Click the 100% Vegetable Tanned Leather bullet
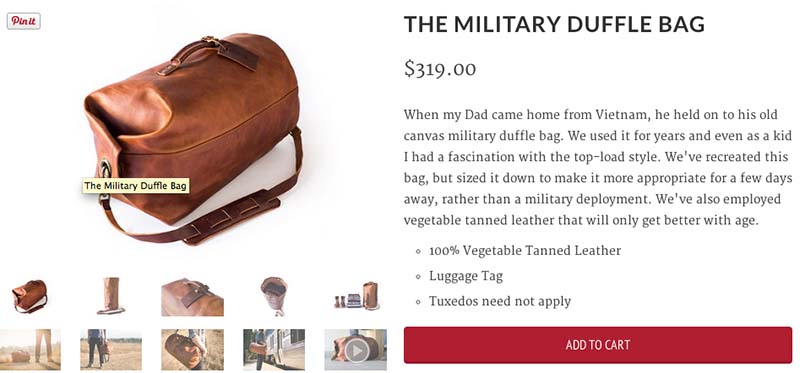 coord(524,251)
